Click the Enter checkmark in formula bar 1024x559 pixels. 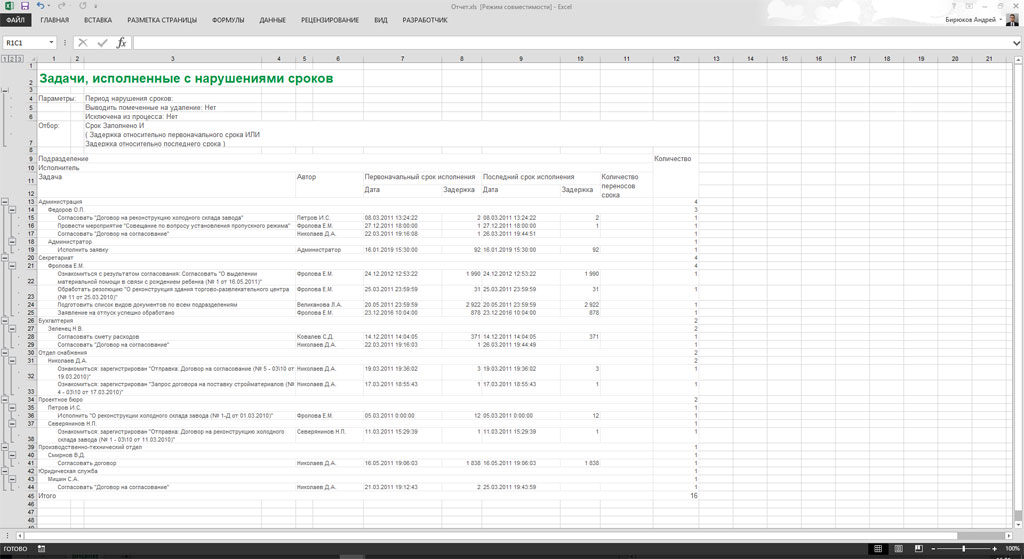pyautogui.click(x=102, y=43)
